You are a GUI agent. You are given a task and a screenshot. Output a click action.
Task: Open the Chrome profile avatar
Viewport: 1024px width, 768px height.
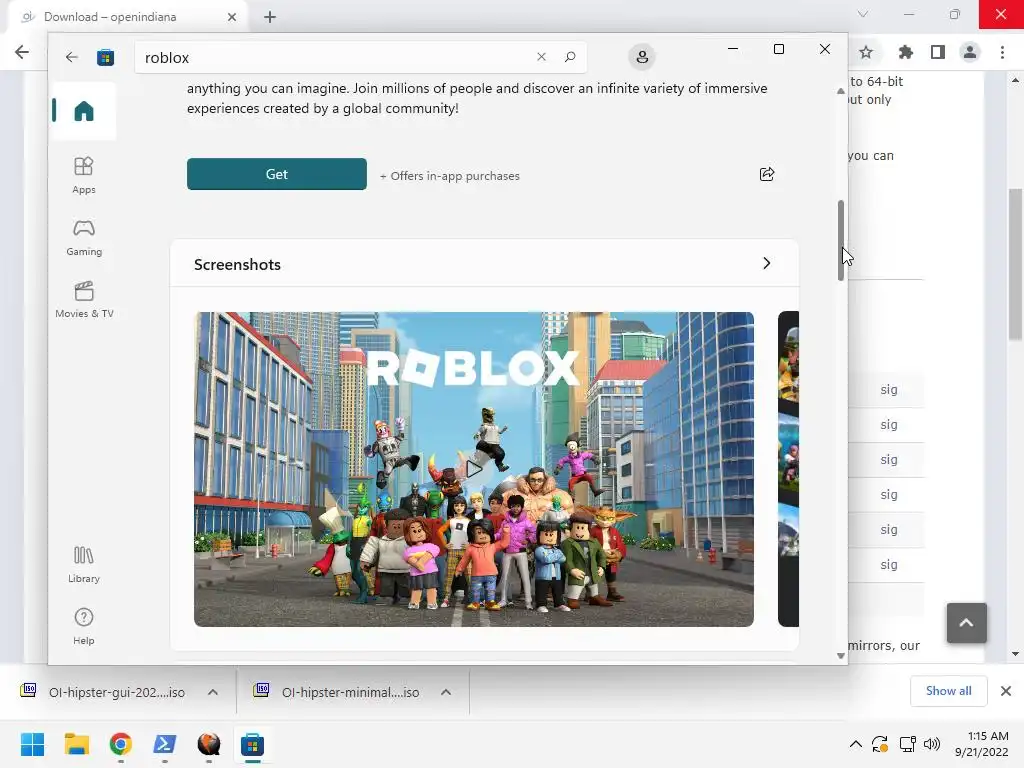[970, 52]
